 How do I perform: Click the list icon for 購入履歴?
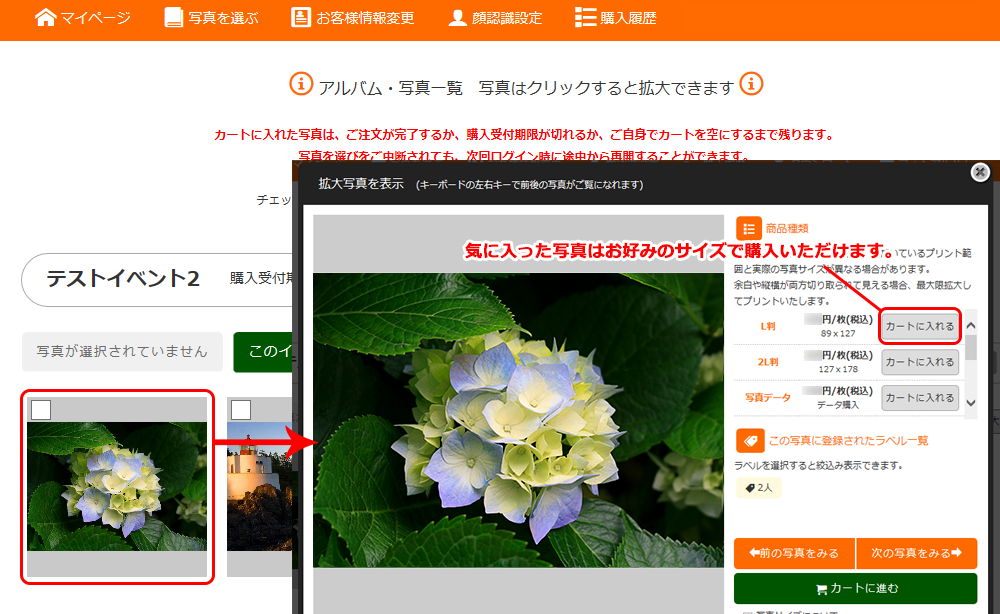pos(585,17)
